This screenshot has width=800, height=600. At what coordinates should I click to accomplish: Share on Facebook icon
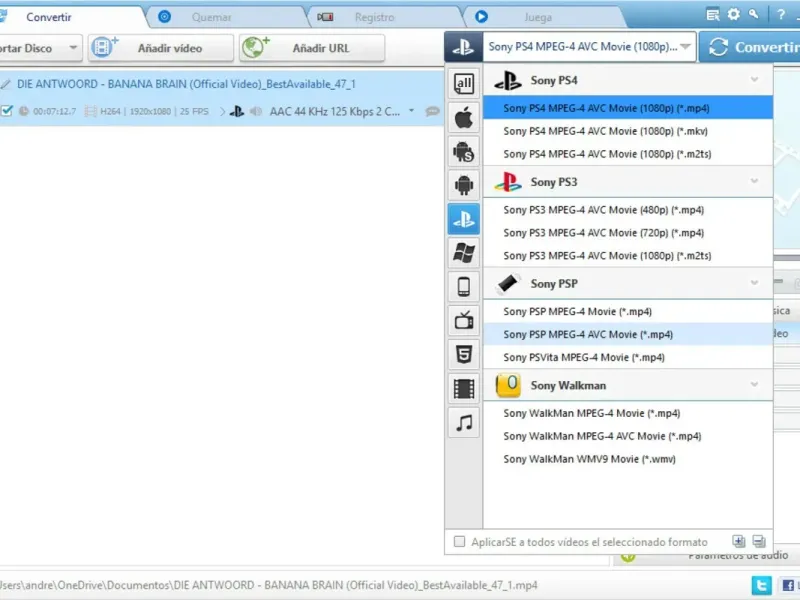(788, 585)
